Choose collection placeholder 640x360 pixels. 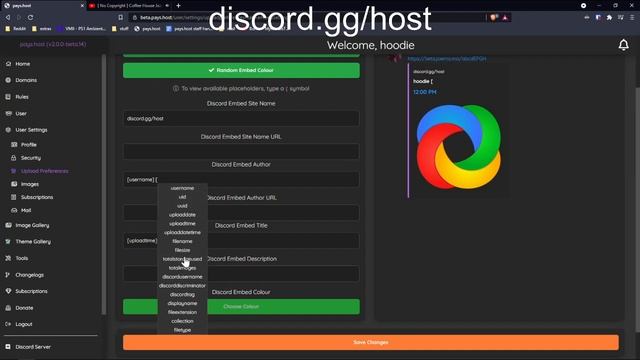182,321
